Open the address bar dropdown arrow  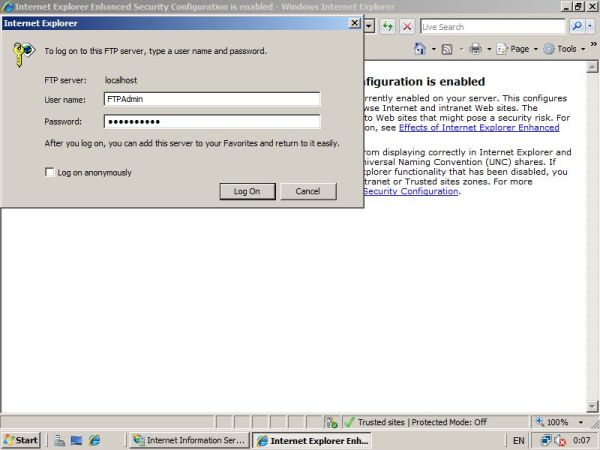click(x=369, y=26)
